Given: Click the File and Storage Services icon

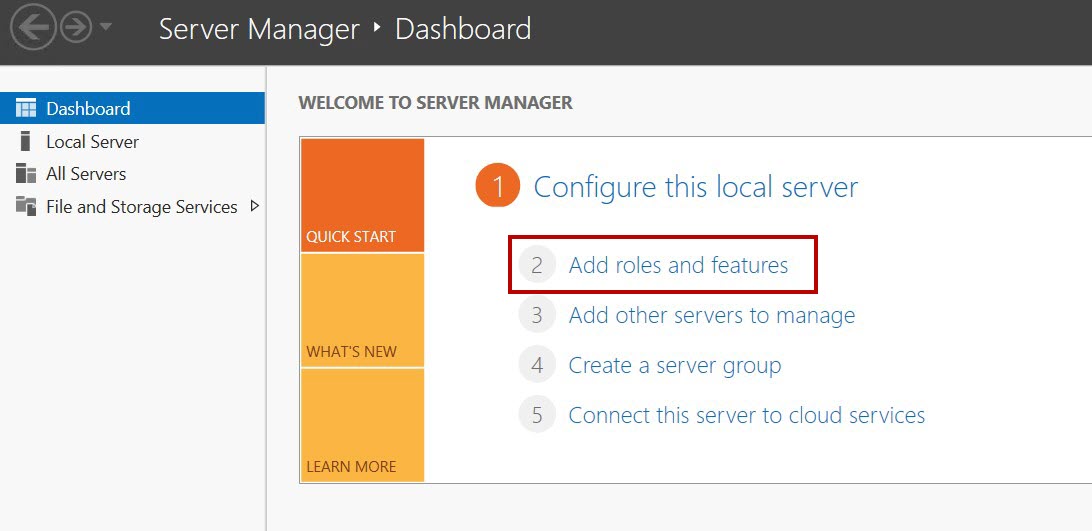Looking at the screenshot, I should tap(25, 206).
